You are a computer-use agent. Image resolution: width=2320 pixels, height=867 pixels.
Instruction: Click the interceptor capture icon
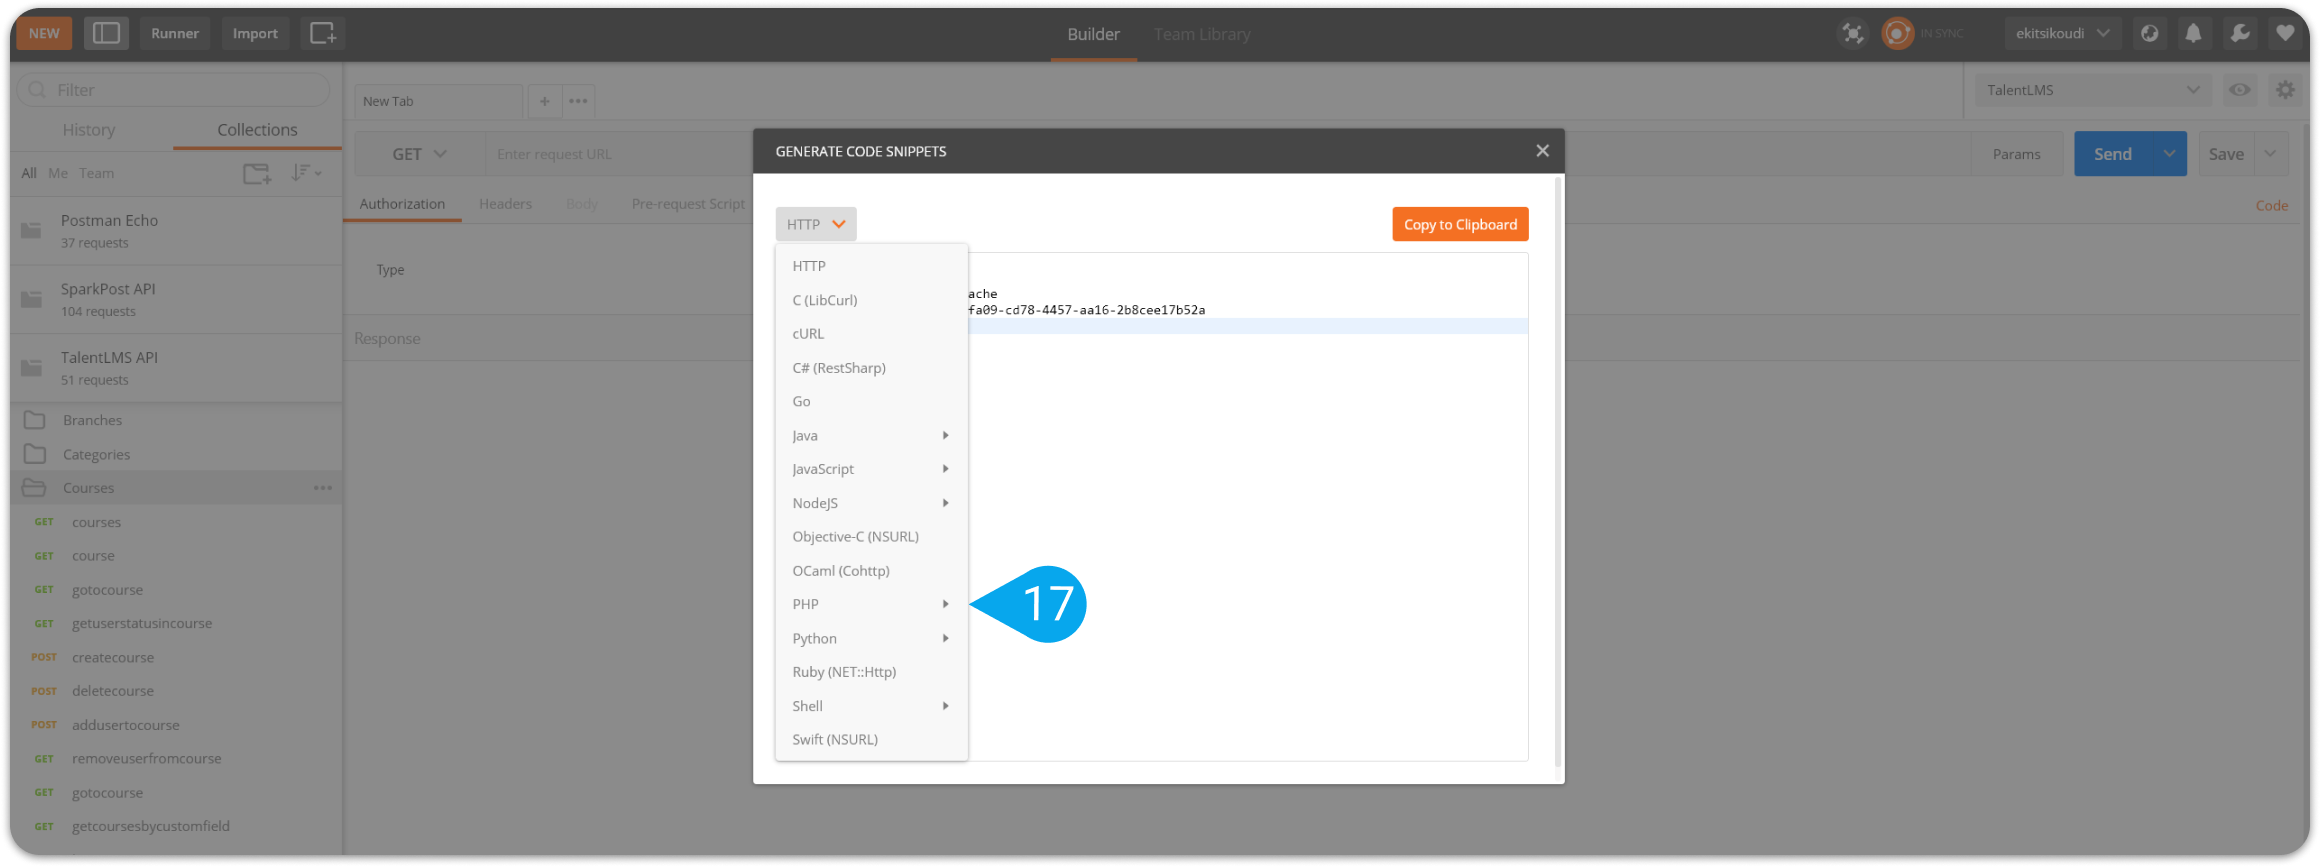tap(1852, 33)
